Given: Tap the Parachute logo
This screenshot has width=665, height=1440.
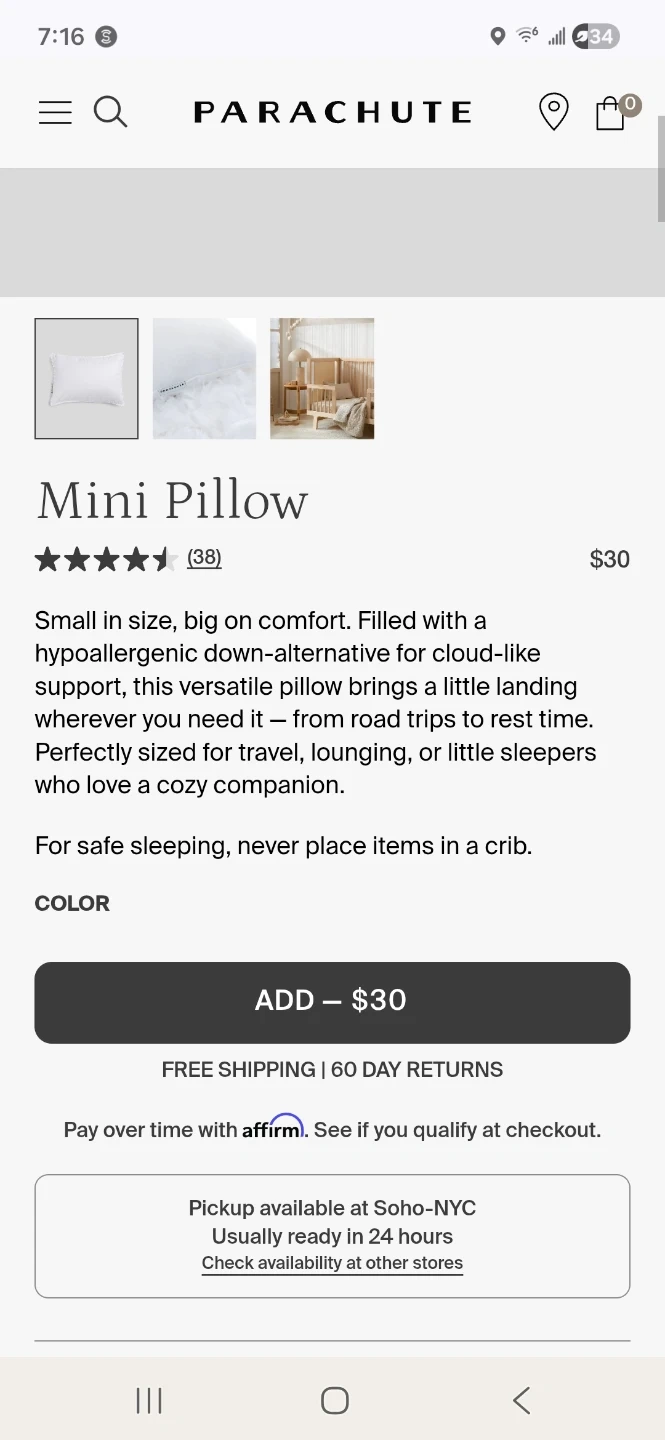Looking at the screenshot, I should click(x=332, y=112).
